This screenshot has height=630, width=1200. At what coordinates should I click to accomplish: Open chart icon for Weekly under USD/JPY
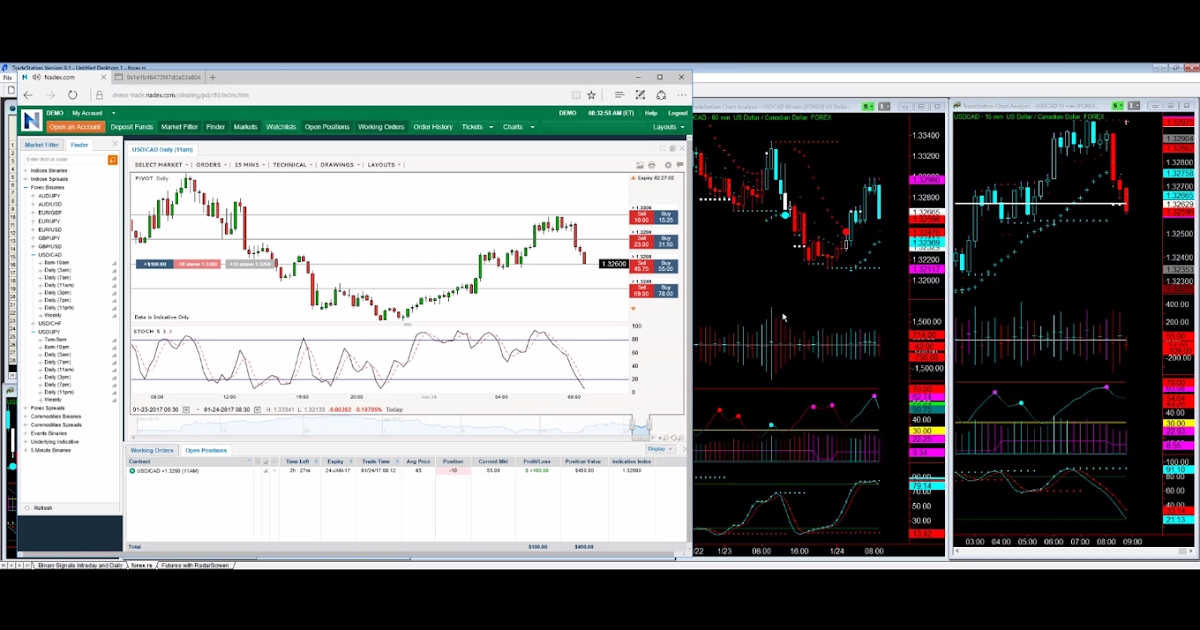click(114, 400)
